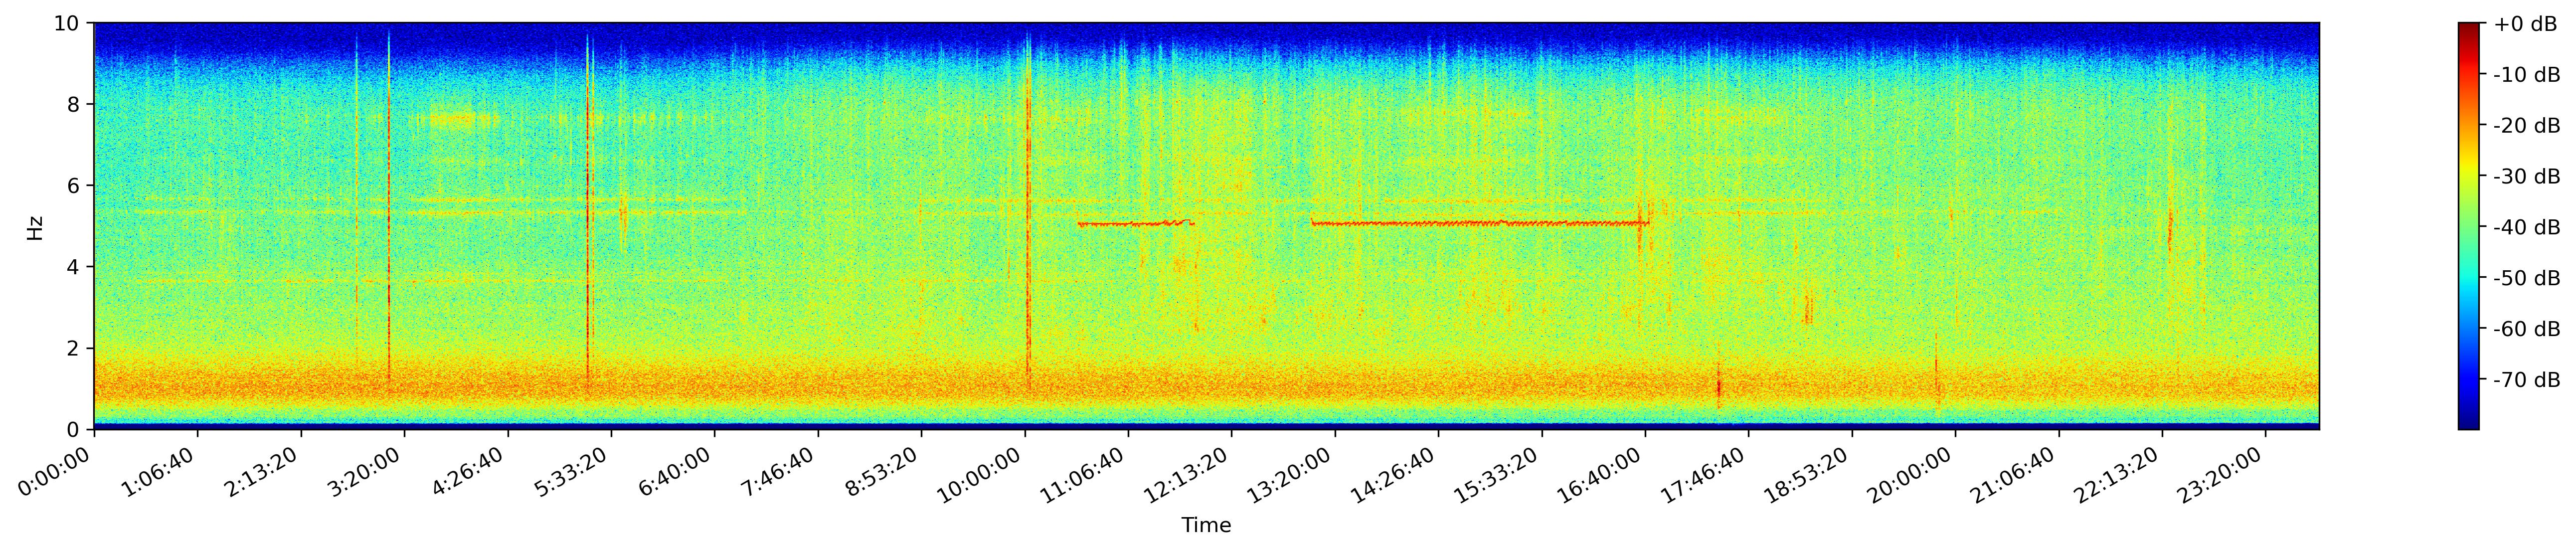
Task: Click the -20 dB colorbar label
Action: click(2527, 126)
